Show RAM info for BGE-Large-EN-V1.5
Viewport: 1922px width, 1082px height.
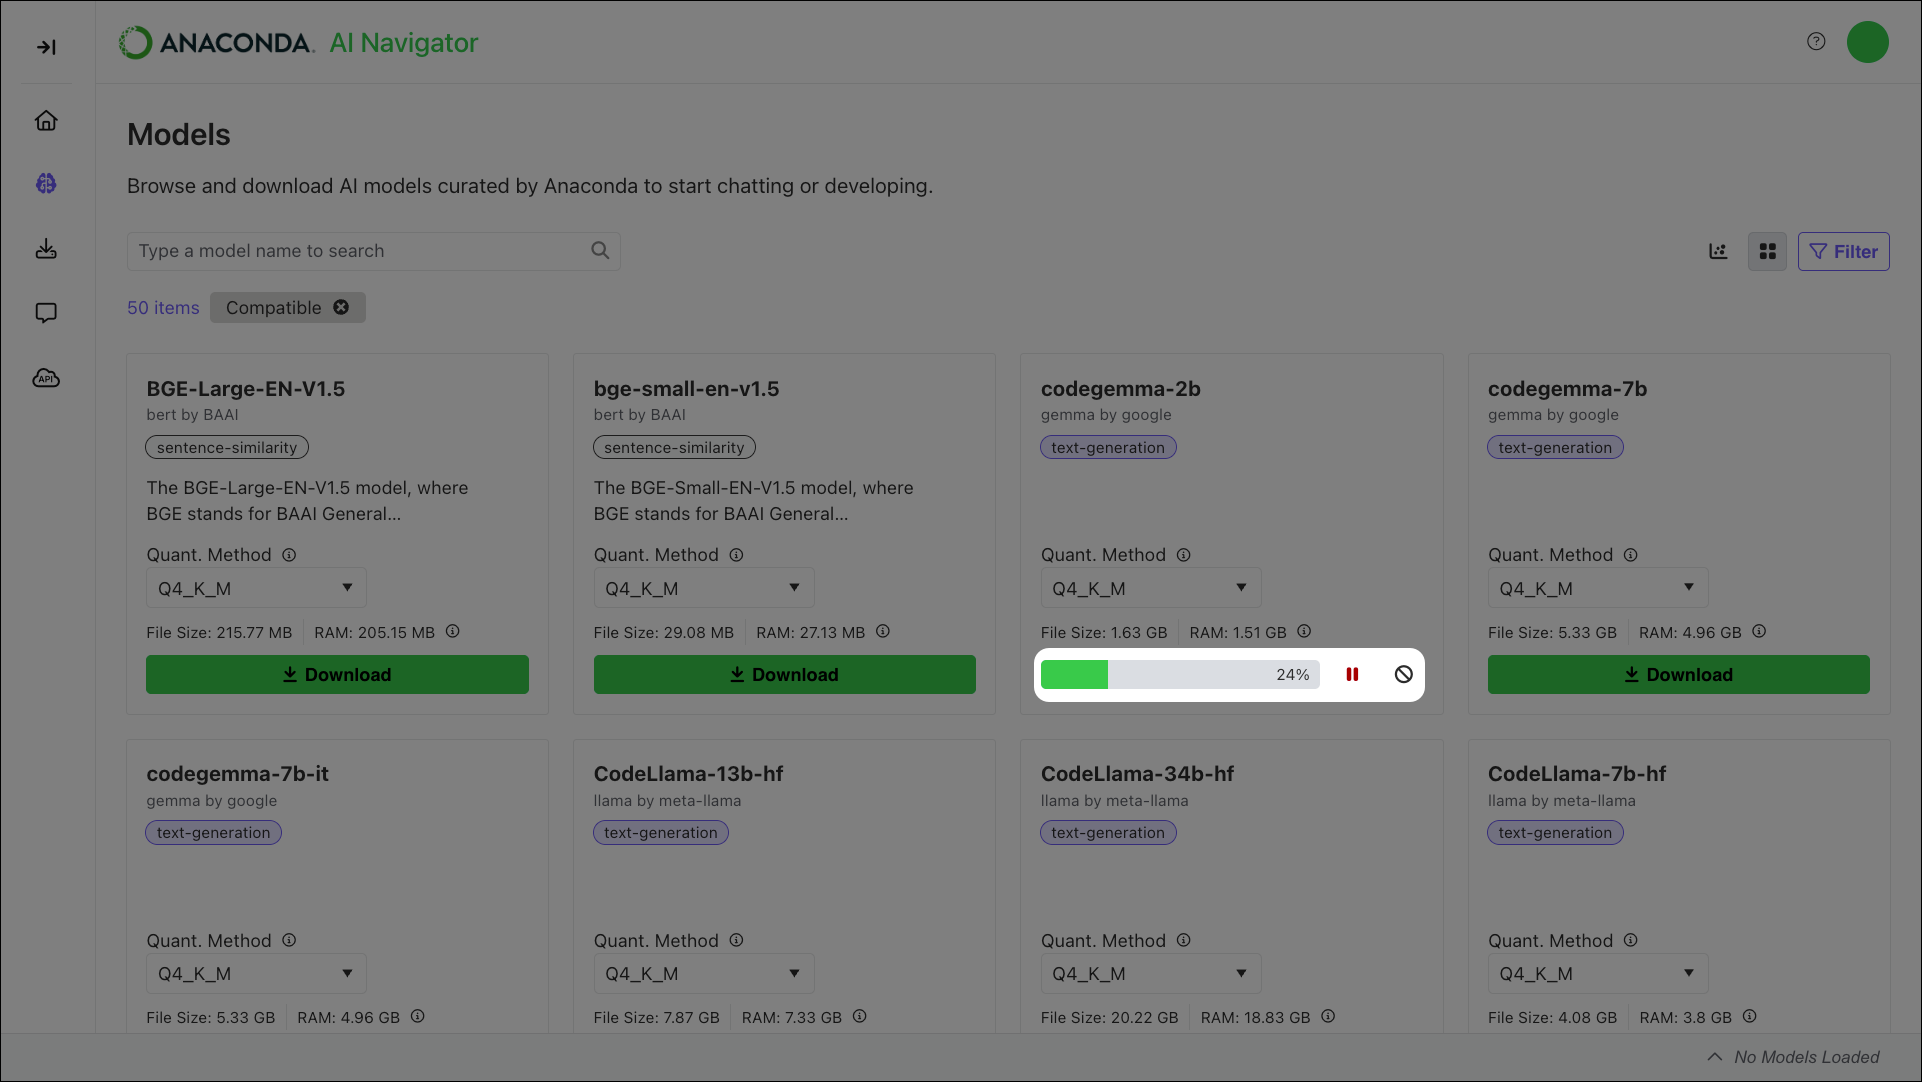(453, 631)
